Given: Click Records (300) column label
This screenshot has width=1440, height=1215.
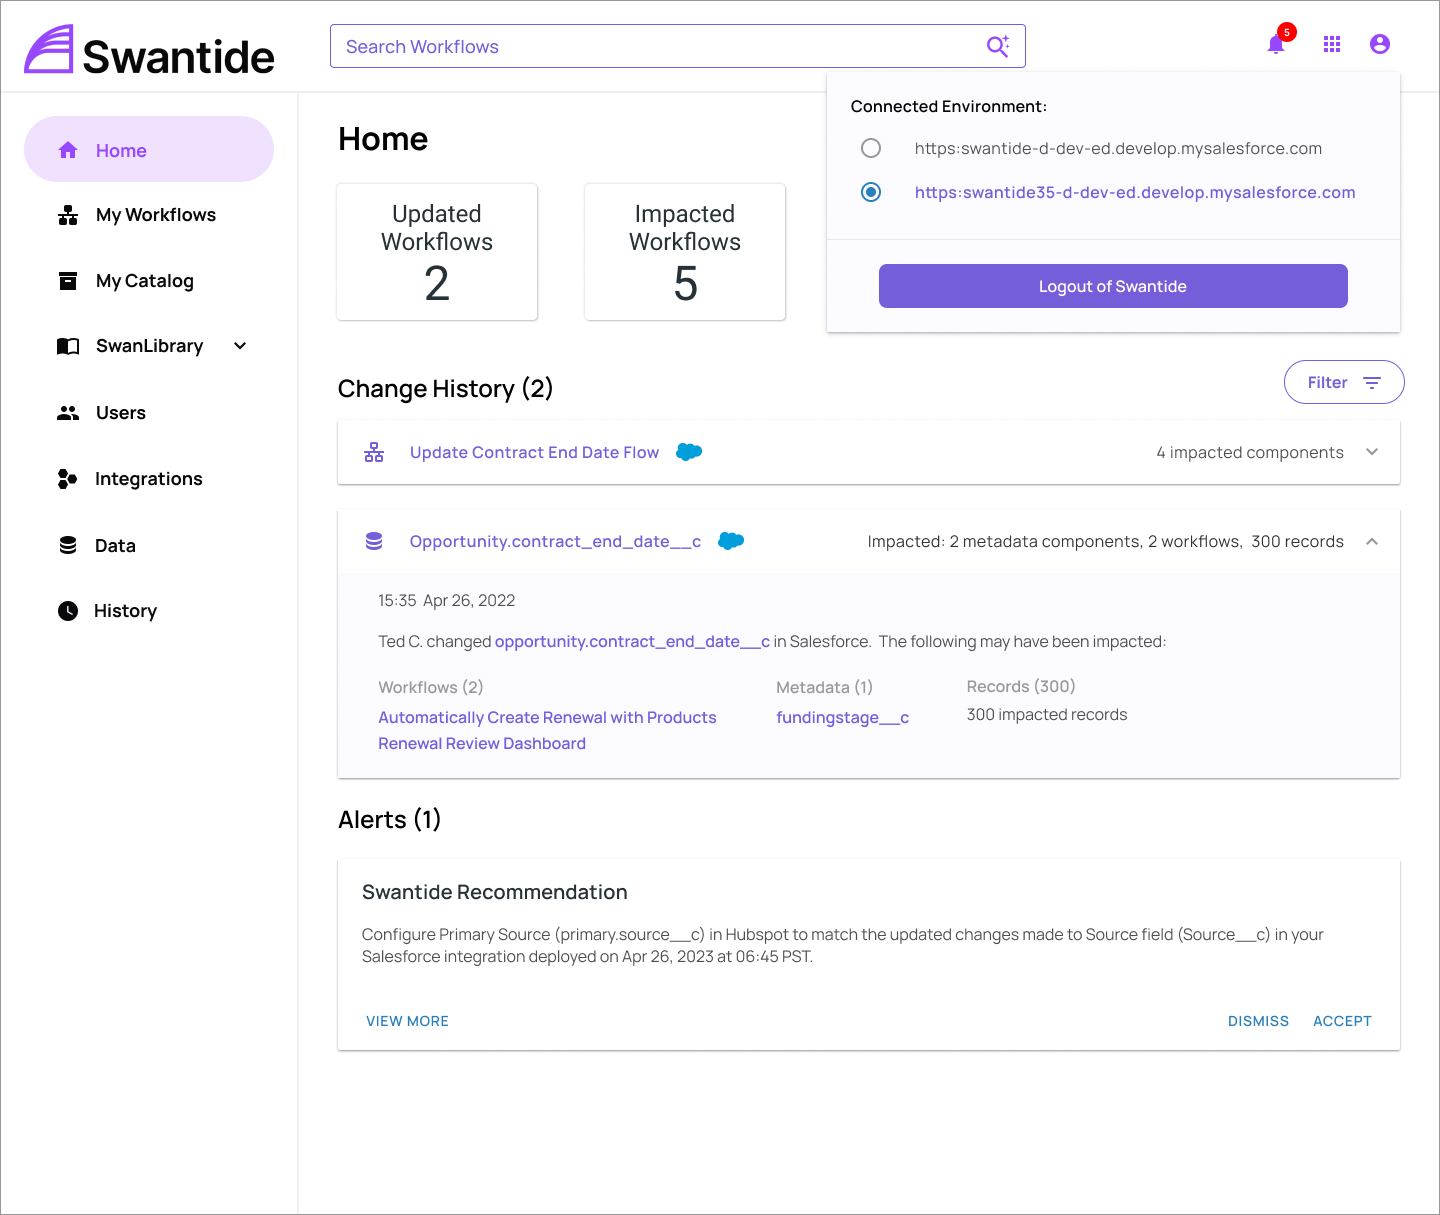Looking at the screenshot, I should tap(1021, 686).
